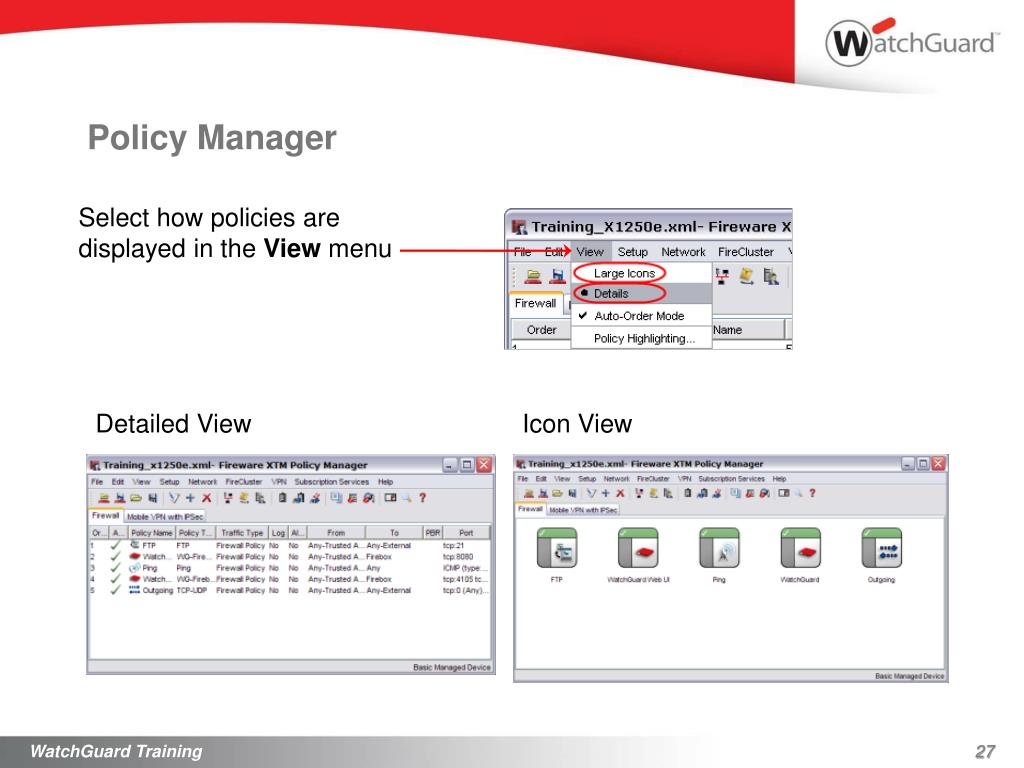This screenshot has width=1024, height=768.
Task: Click the From column header in Detailed View
Action: (x=336, y=533)
